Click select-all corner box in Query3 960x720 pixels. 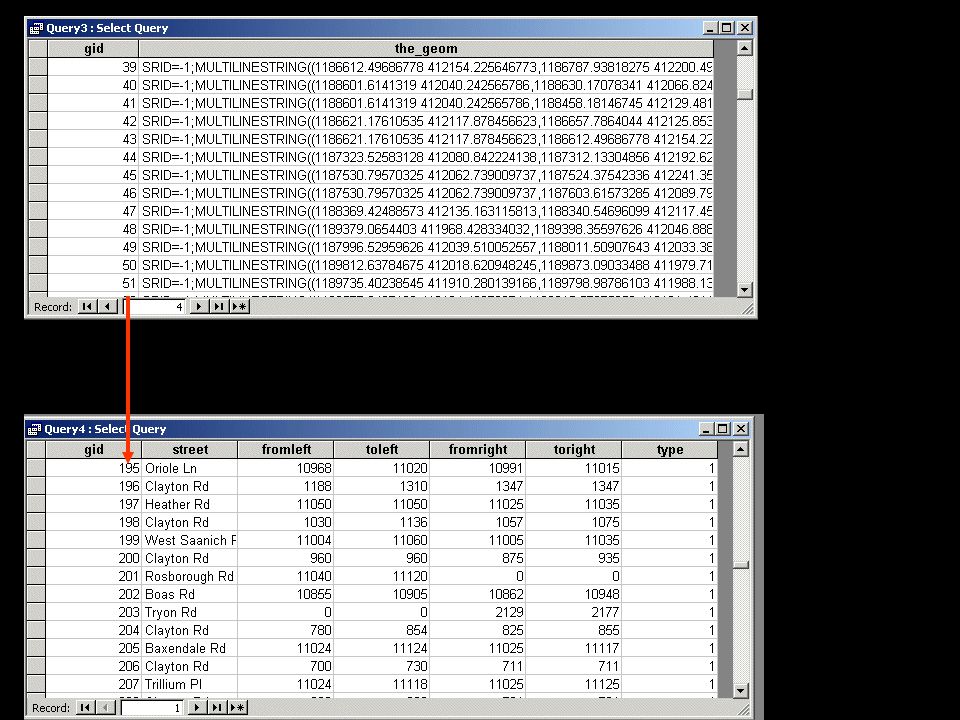point(38,48)
